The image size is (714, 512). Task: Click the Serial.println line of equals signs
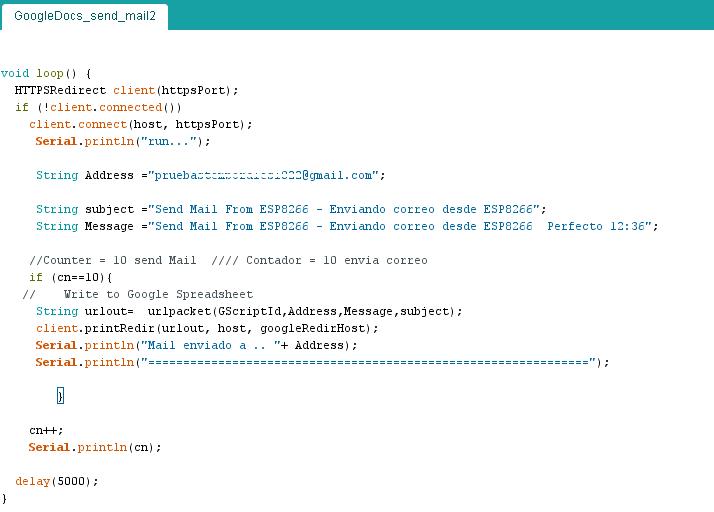pos(322,363)
